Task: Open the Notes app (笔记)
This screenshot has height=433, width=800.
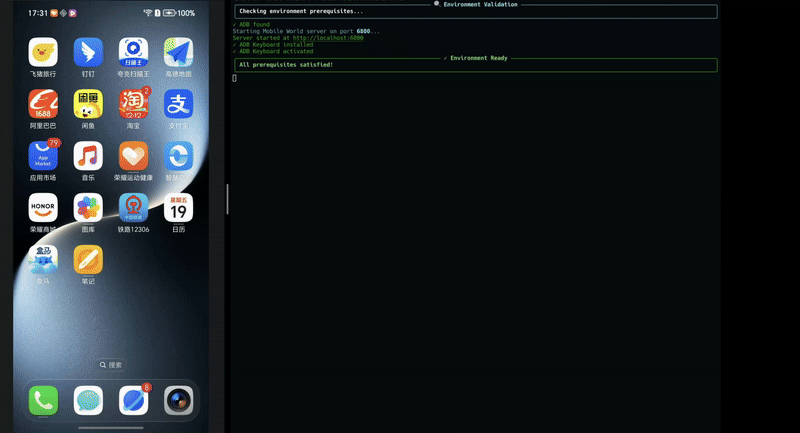Action: pos(88,260)
